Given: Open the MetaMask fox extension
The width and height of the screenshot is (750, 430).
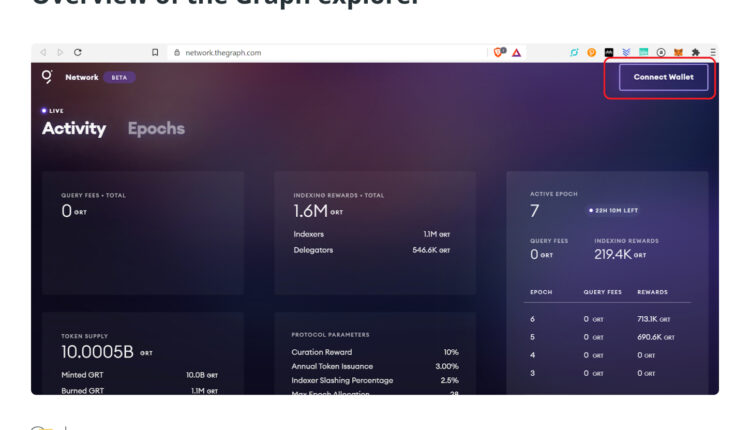Looking at the screenshot, I should click(x=678, y=52).
